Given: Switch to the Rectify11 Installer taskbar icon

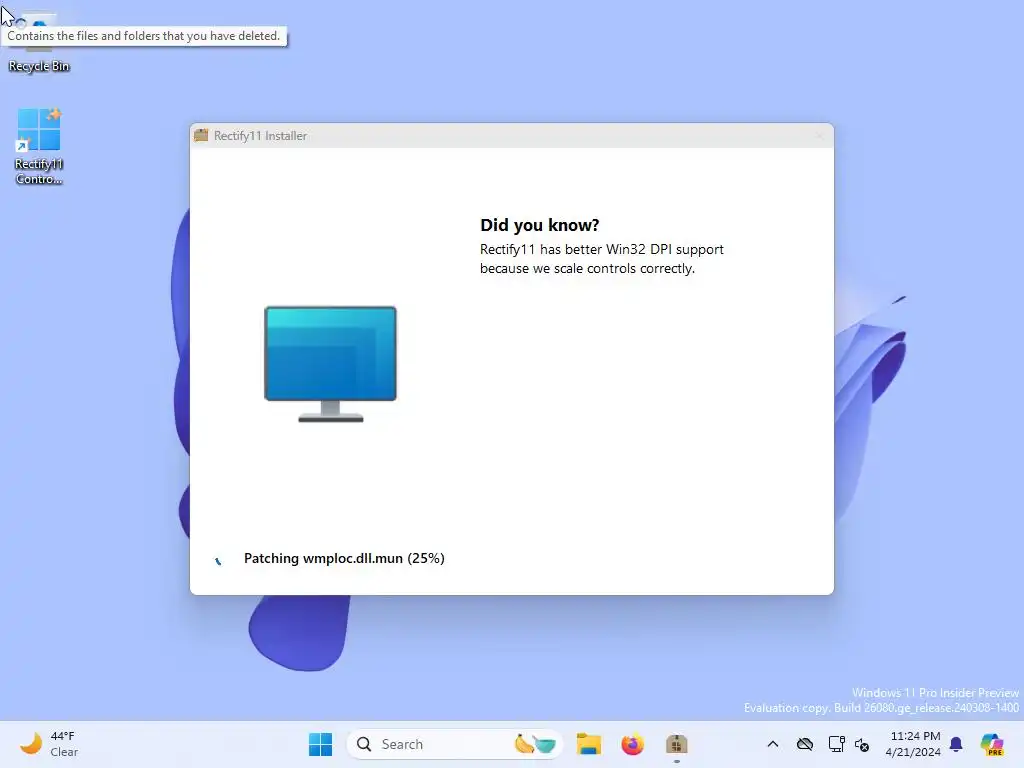Looking at the screenshot, I should [x=677, y=744].
